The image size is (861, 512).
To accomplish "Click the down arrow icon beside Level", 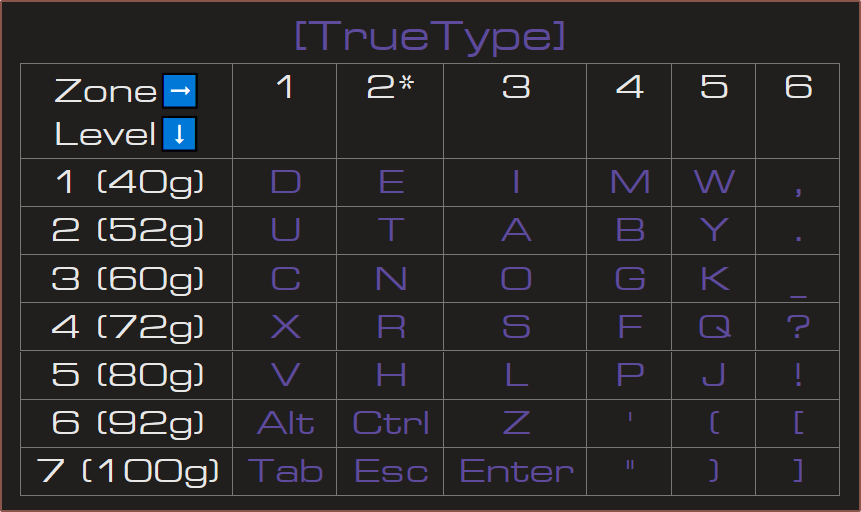I will [180, 134].
